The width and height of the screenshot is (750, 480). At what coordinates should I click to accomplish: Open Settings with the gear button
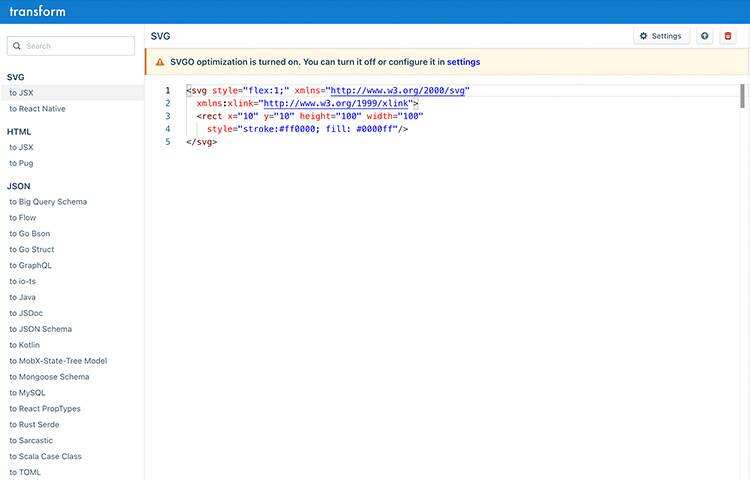pos(661,36)
